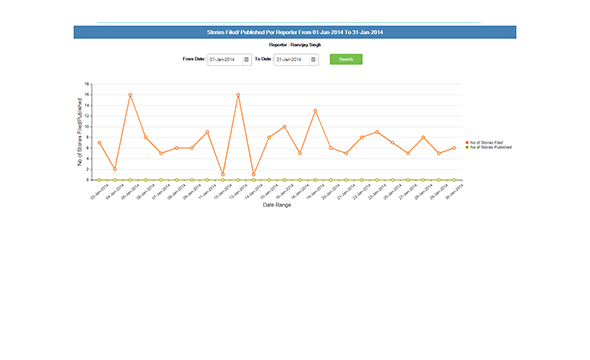The image size is (590, 360).
Task: Toggle the No of Stories Filed legend entry
Action: [x=484, y=143]
